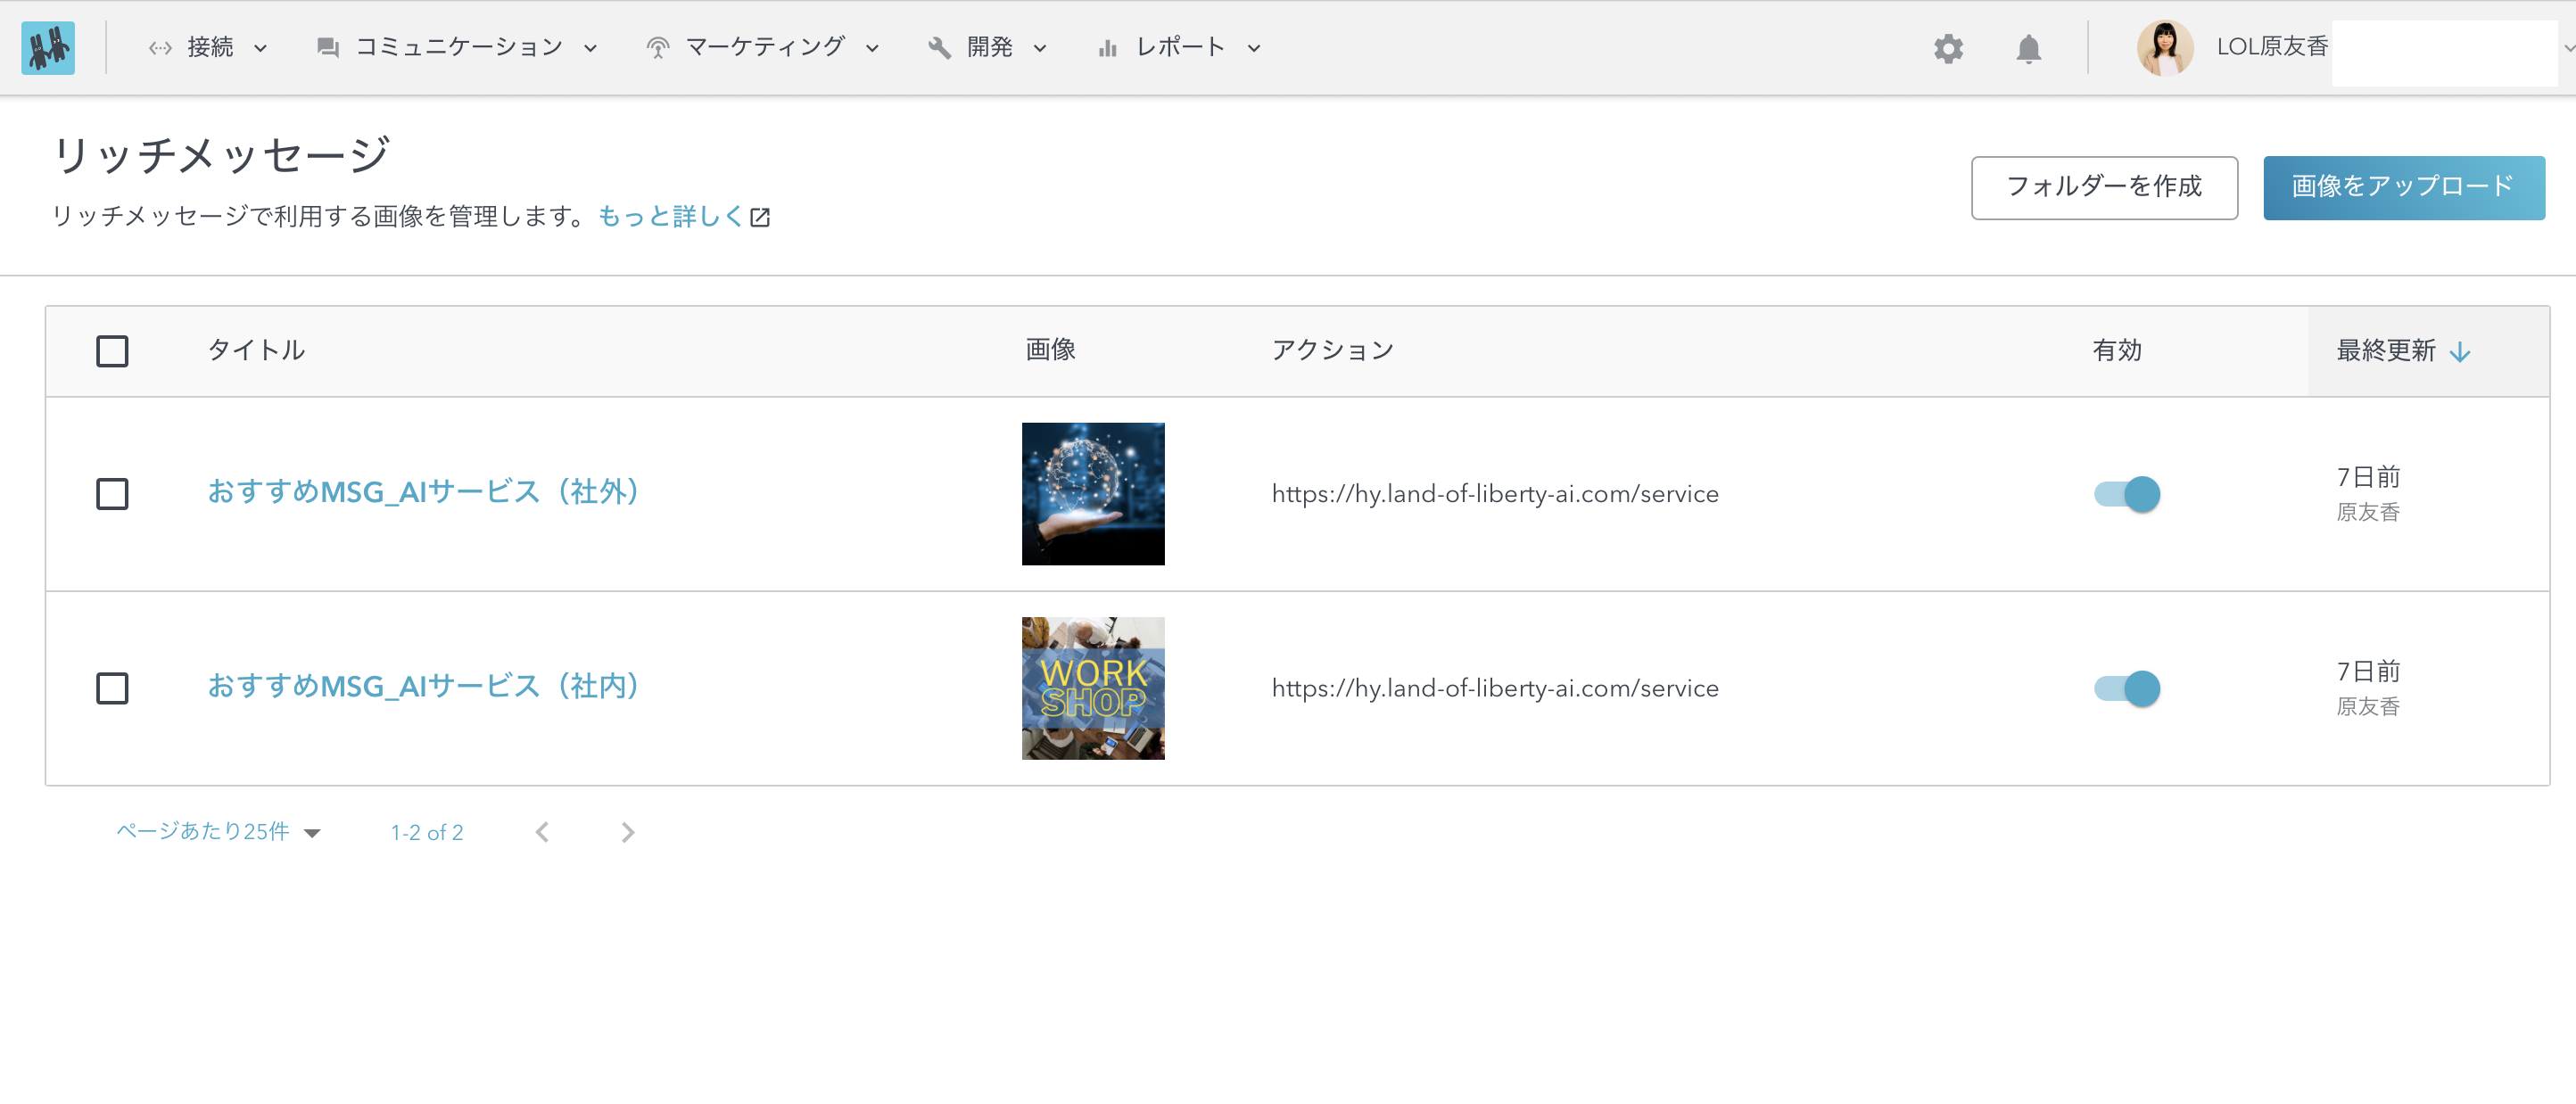This screenshot has width=2576, height=1104.
Task: Open the レポート menu
Action: 1180,46
